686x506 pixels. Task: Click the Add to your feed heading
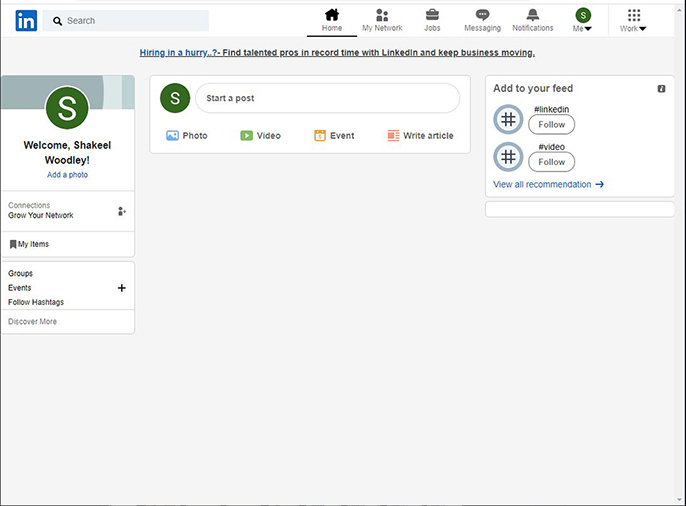[533, 88]
